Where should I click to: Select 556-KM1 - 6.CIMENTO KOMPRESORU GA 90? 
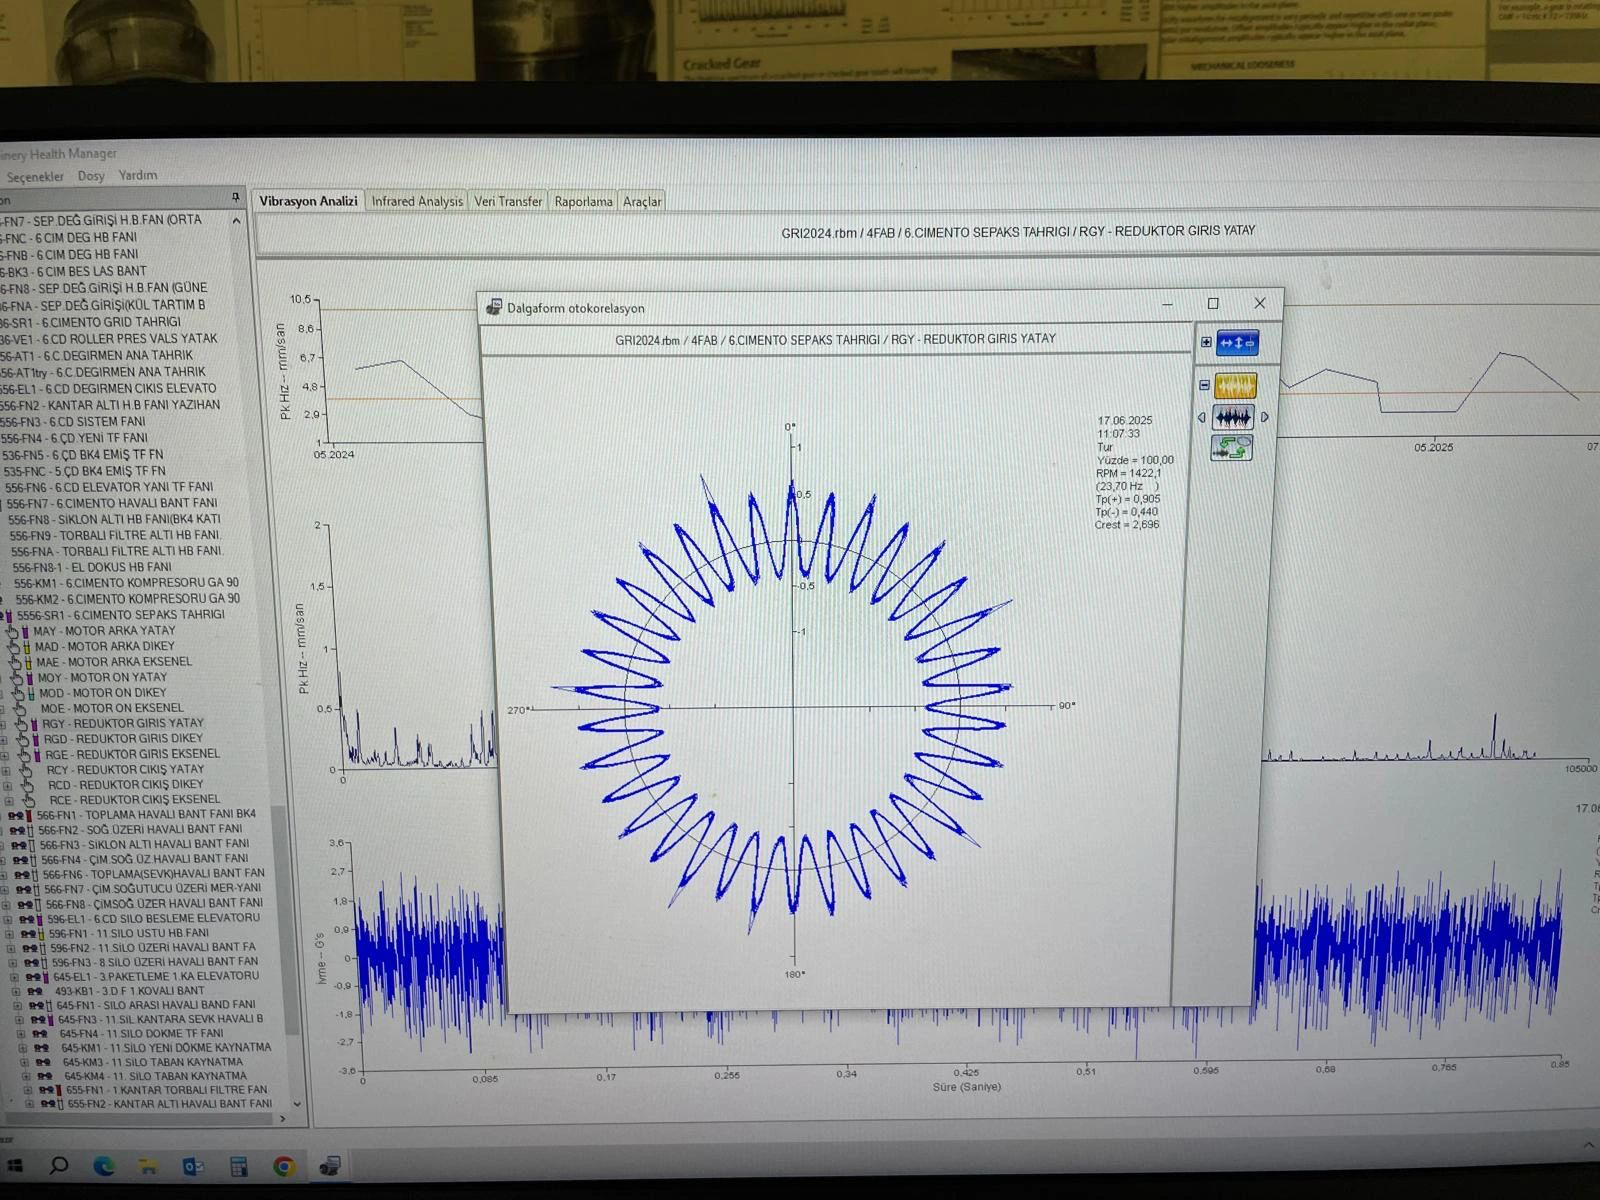127,583
